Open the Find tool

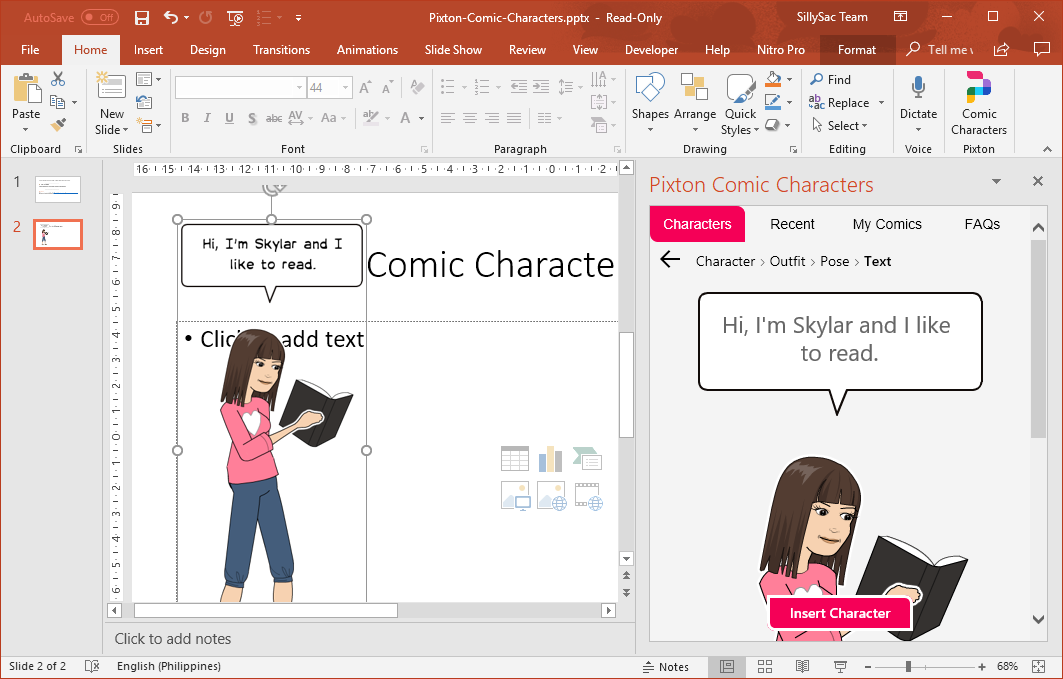[835, 79]
